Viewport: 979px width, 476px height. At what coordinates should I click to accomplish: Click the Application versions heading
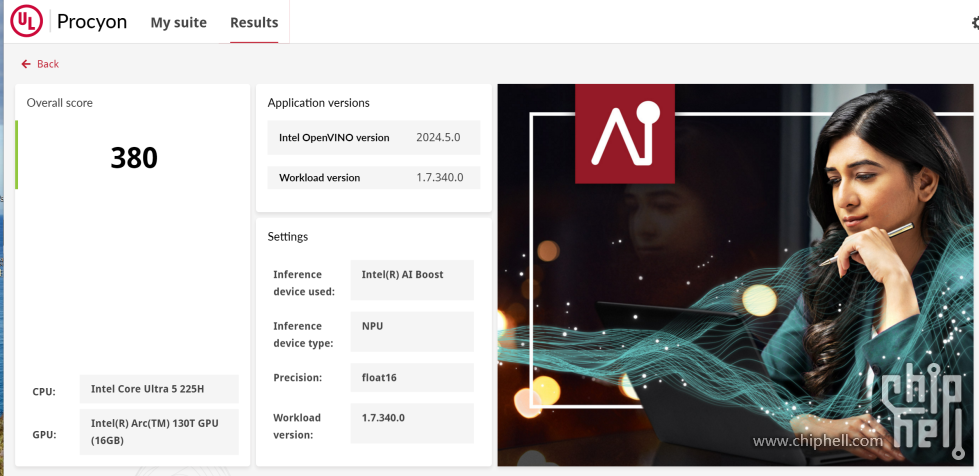point(318,103)
